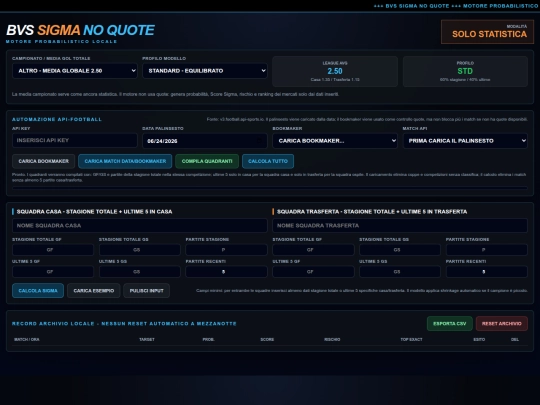This screenshot has width=540, height=405.
Task: Click the Esporta CSV button
Action: tap(450, 324)
